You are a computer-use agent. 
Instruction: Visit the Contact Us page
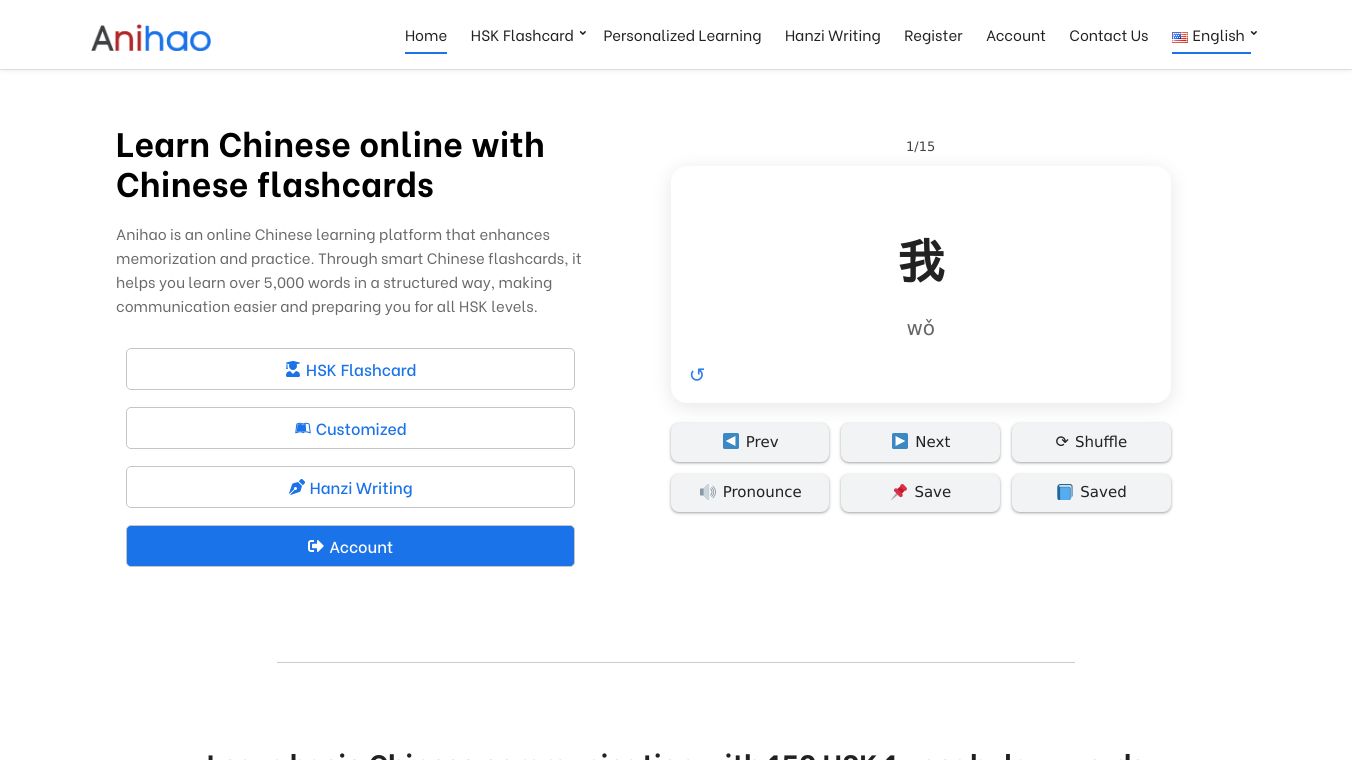tap(1109, 36)
